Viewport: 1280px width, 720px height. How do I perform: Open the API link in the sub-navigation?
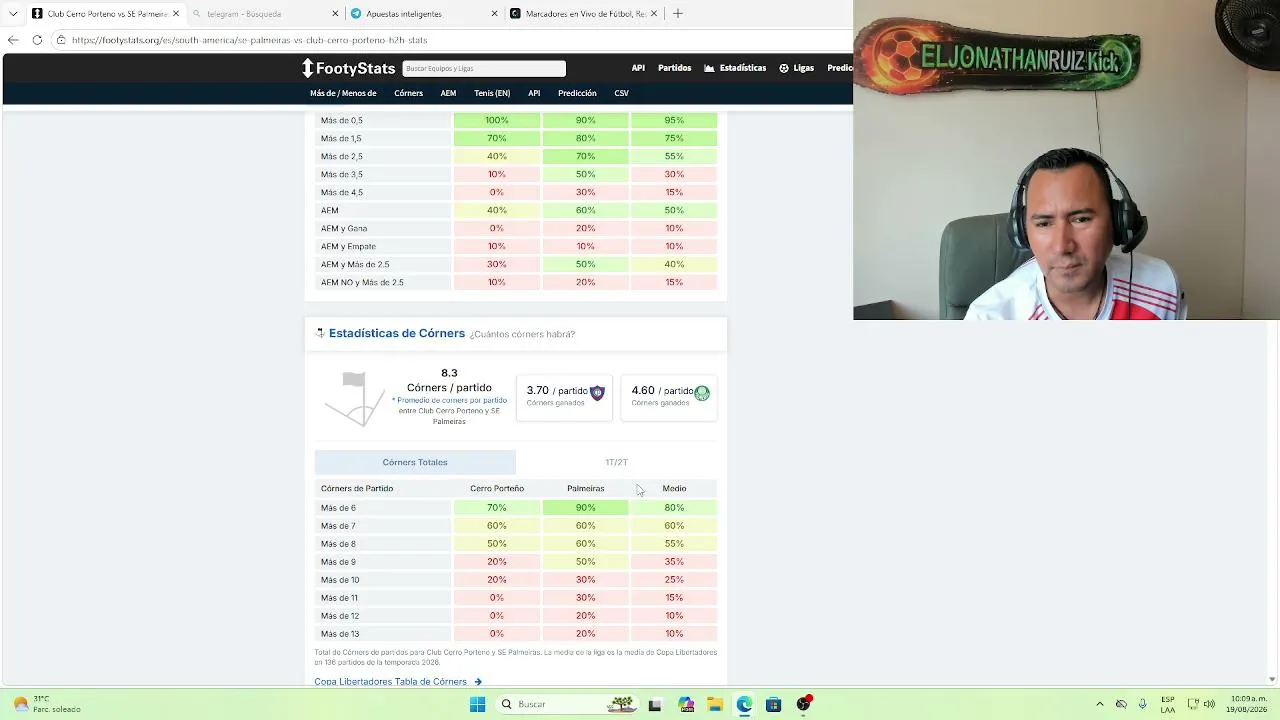534,93
